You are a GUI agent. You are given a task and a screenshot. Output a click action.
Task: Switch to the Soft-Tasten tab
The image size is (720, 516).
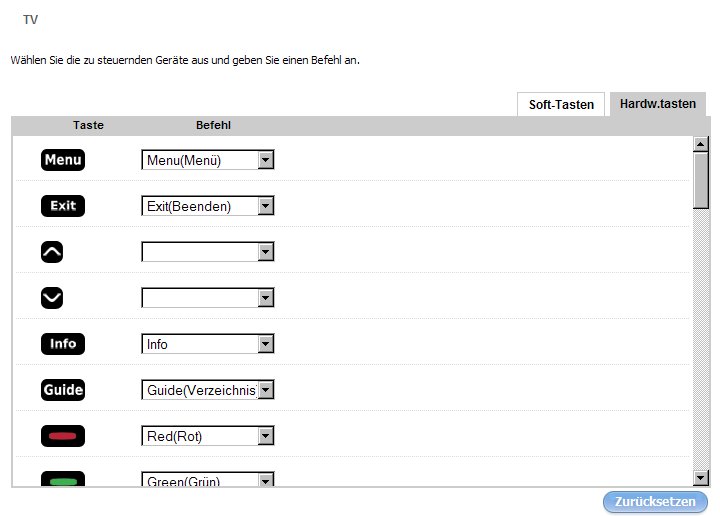pyautogui.click(x=561, y=104)
